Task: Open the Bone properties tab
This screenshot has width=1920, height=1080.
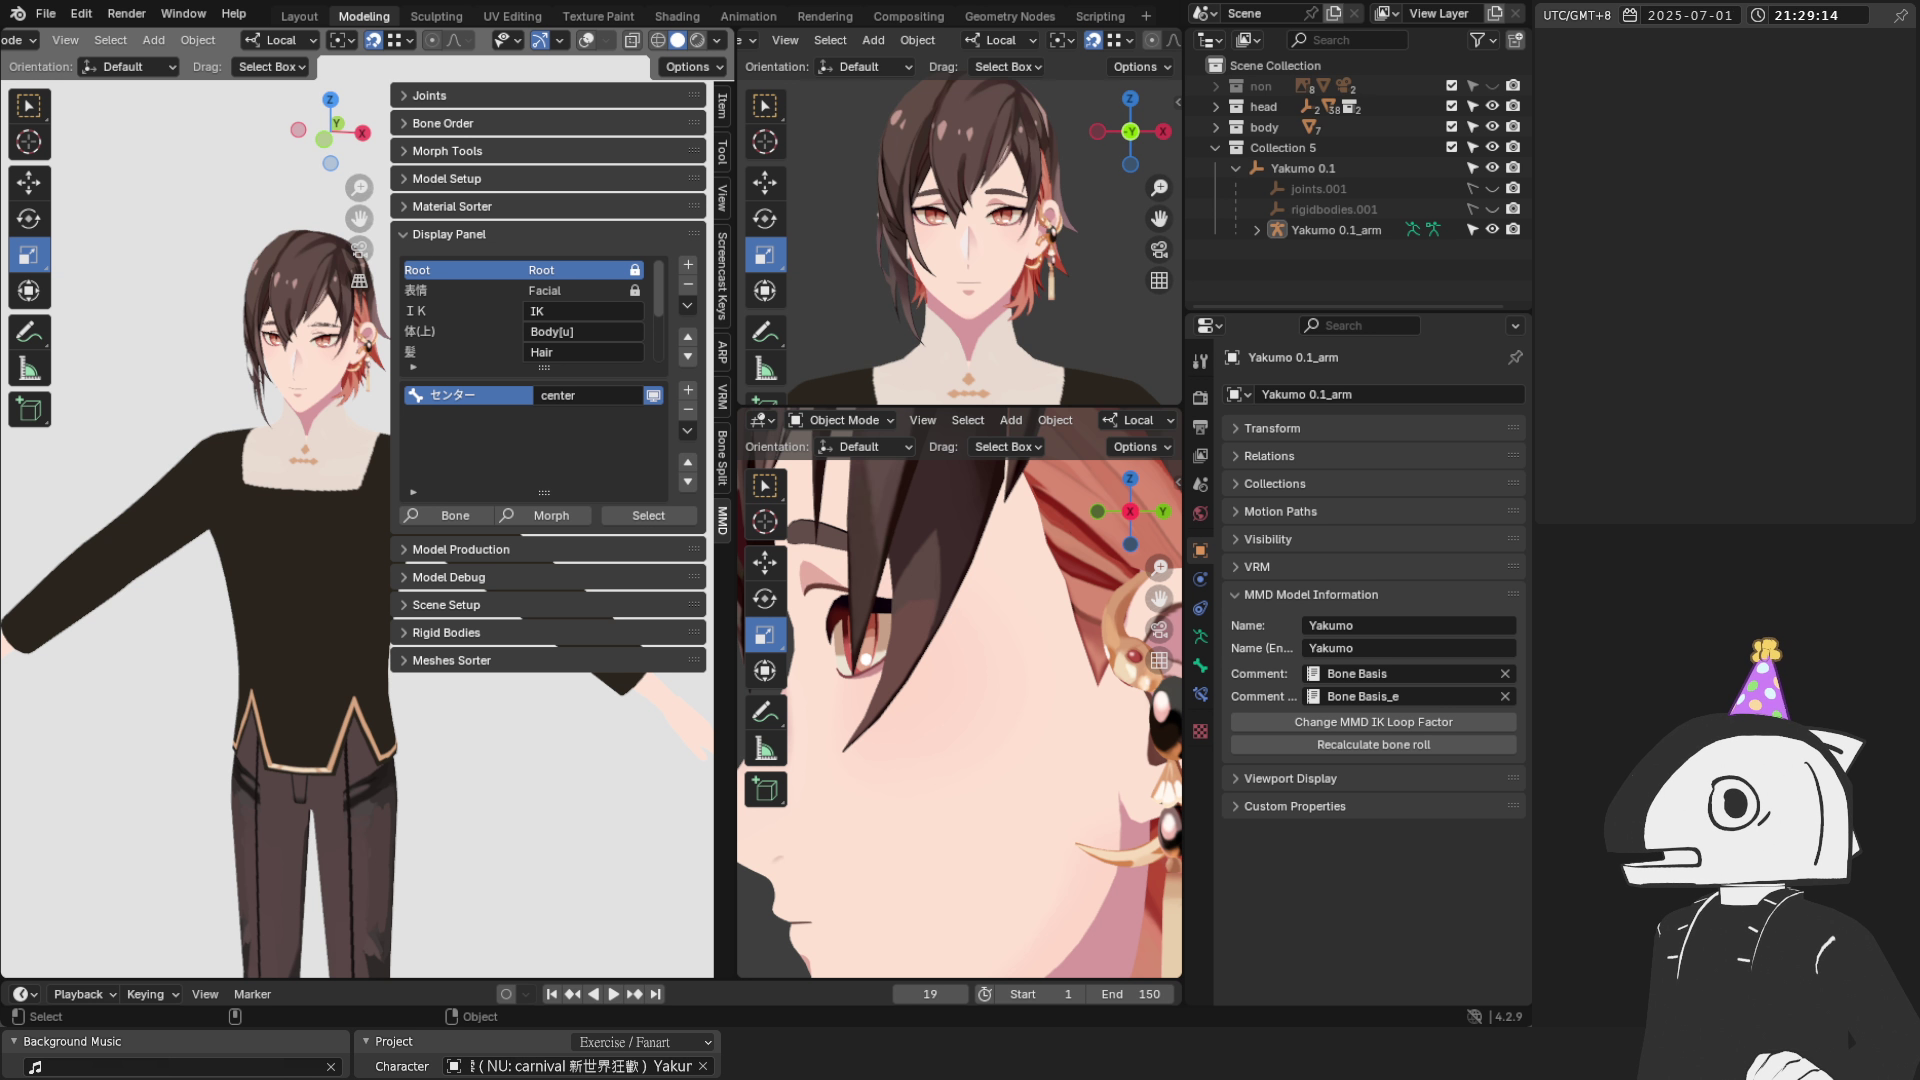Action: (x=1200, y=666)
